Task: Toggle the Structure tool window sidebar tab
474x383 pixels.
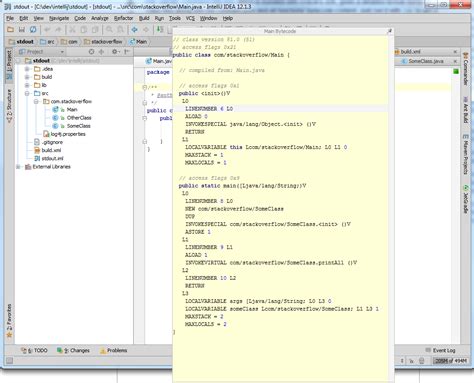Action: [9, 106]
